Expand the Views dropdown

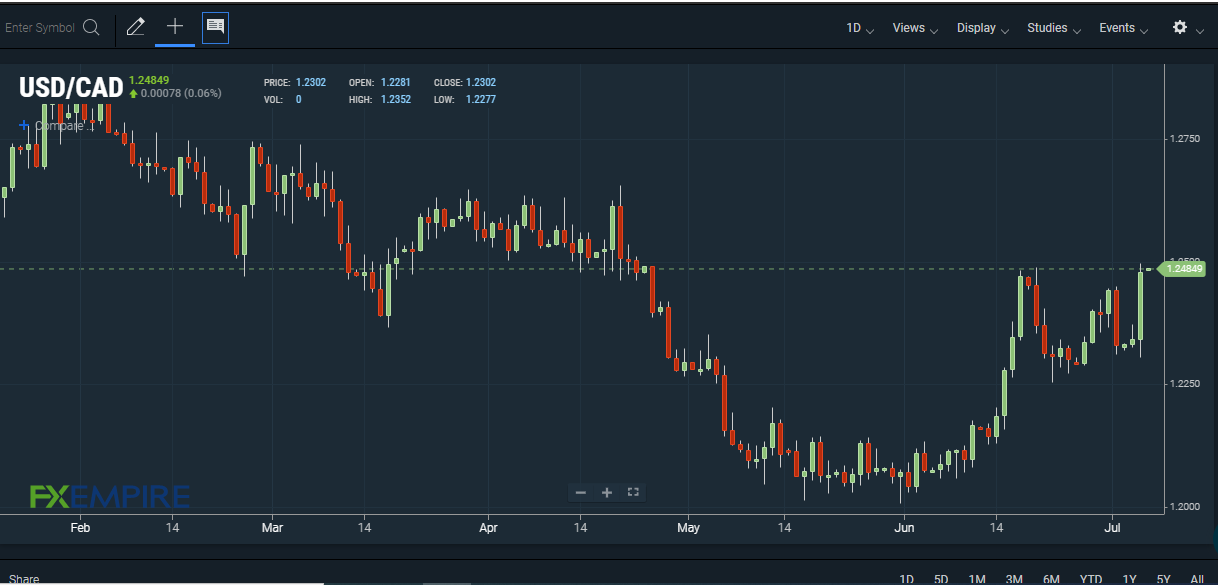click(x=914, y=28)
